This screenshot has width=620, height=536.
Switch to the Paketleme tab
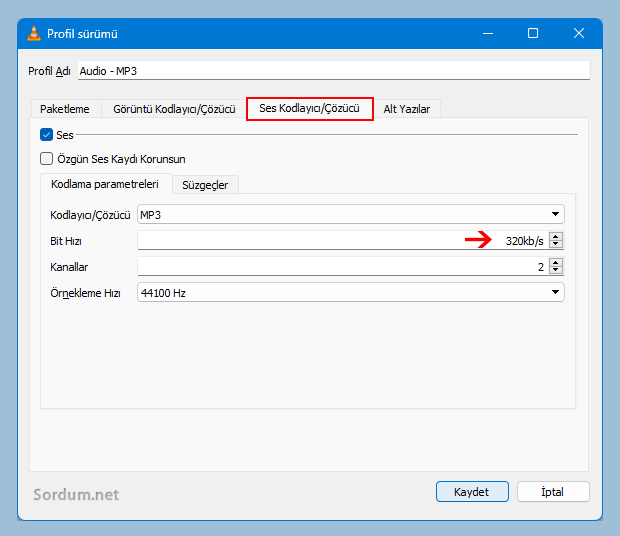click(65, 109)
